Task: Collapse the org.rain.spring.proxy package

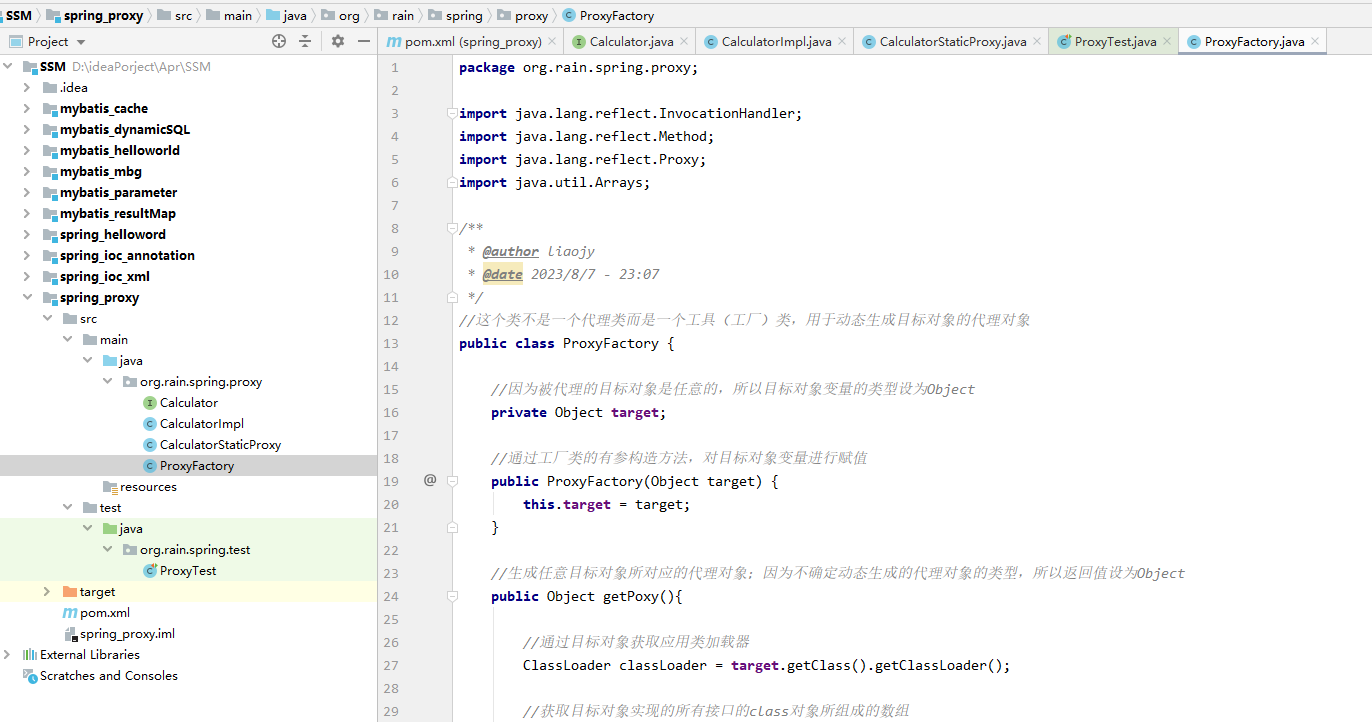Action: pyautogui.click(x=107, y=381)
